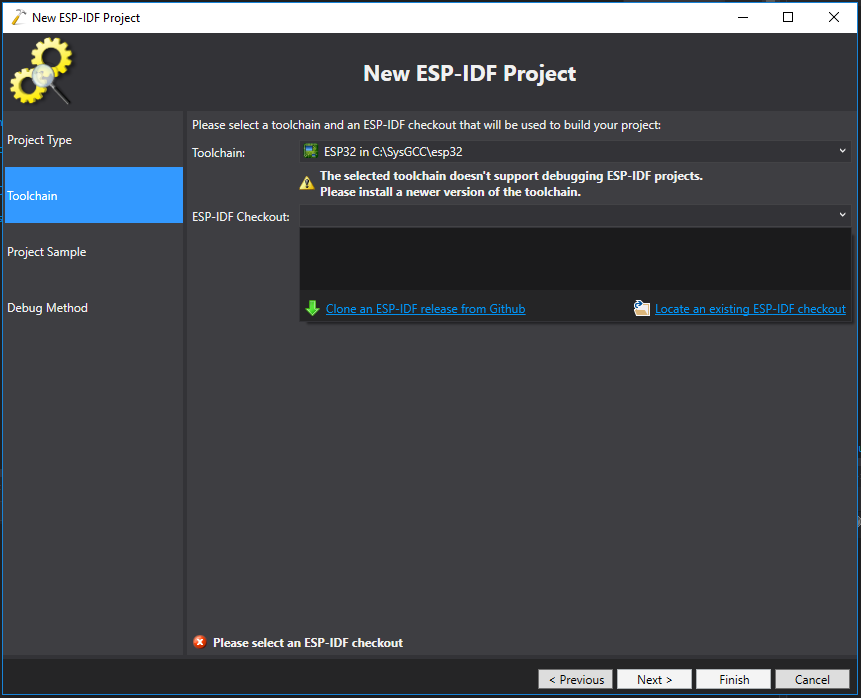Go to the Project Type step
The width and height of the screenshot is (861, 698).
tap(93, 139)
